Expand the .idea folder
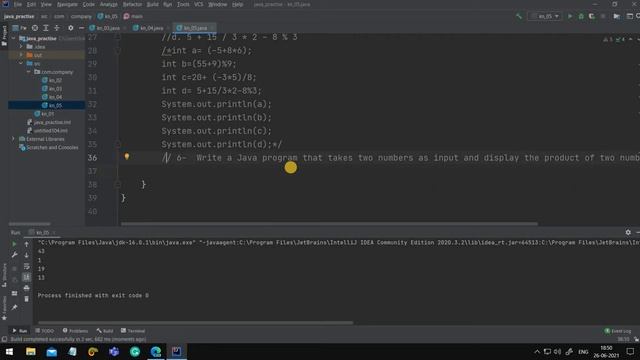The image size is (640, 360). coord(22,47)
